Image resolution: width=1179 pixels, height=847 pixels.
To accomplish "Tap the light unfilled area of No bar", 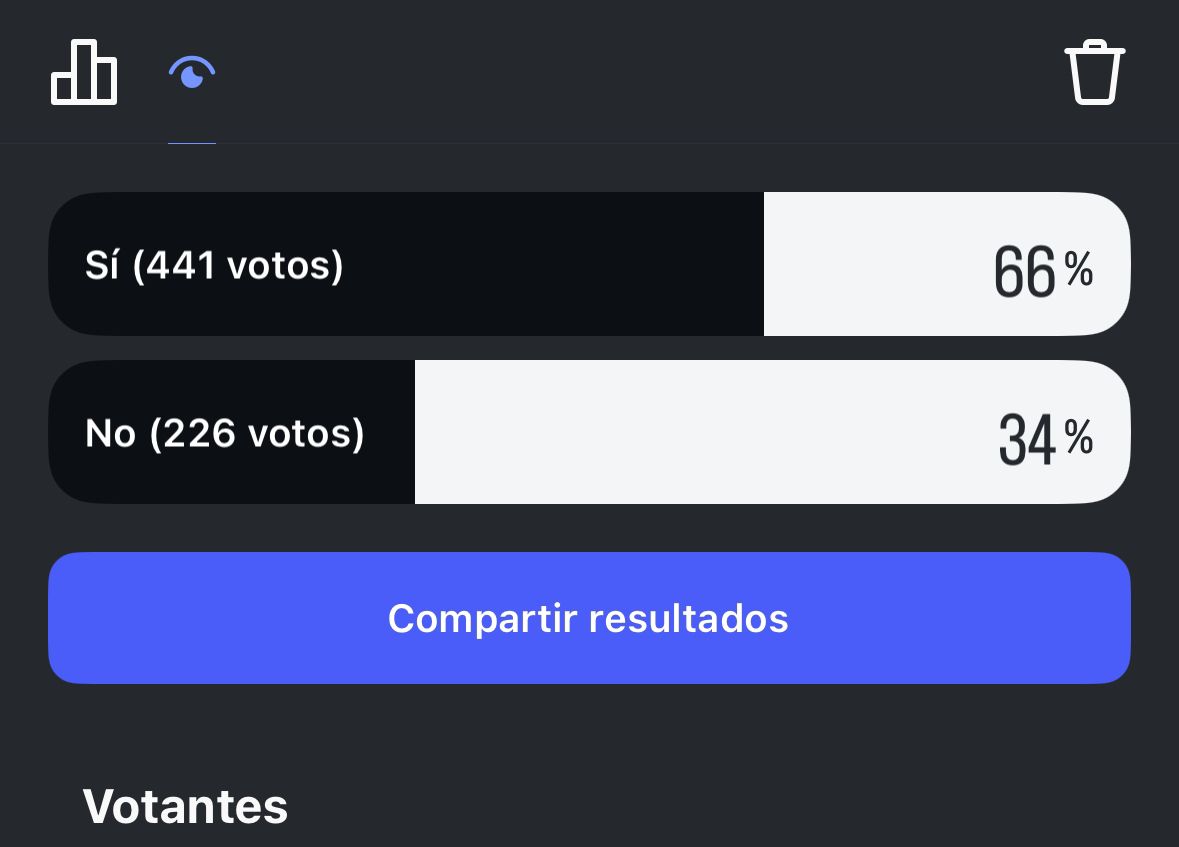I will tap(772, 432).
